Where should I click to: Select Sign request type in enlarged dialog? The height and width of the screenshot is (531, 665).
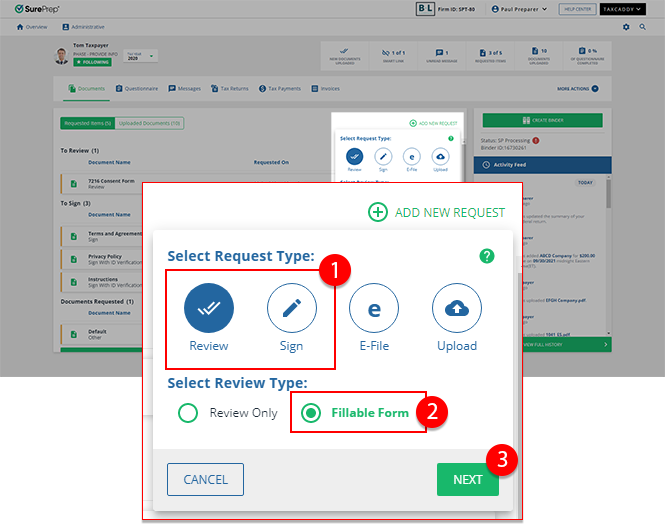[x=292, y=308]
